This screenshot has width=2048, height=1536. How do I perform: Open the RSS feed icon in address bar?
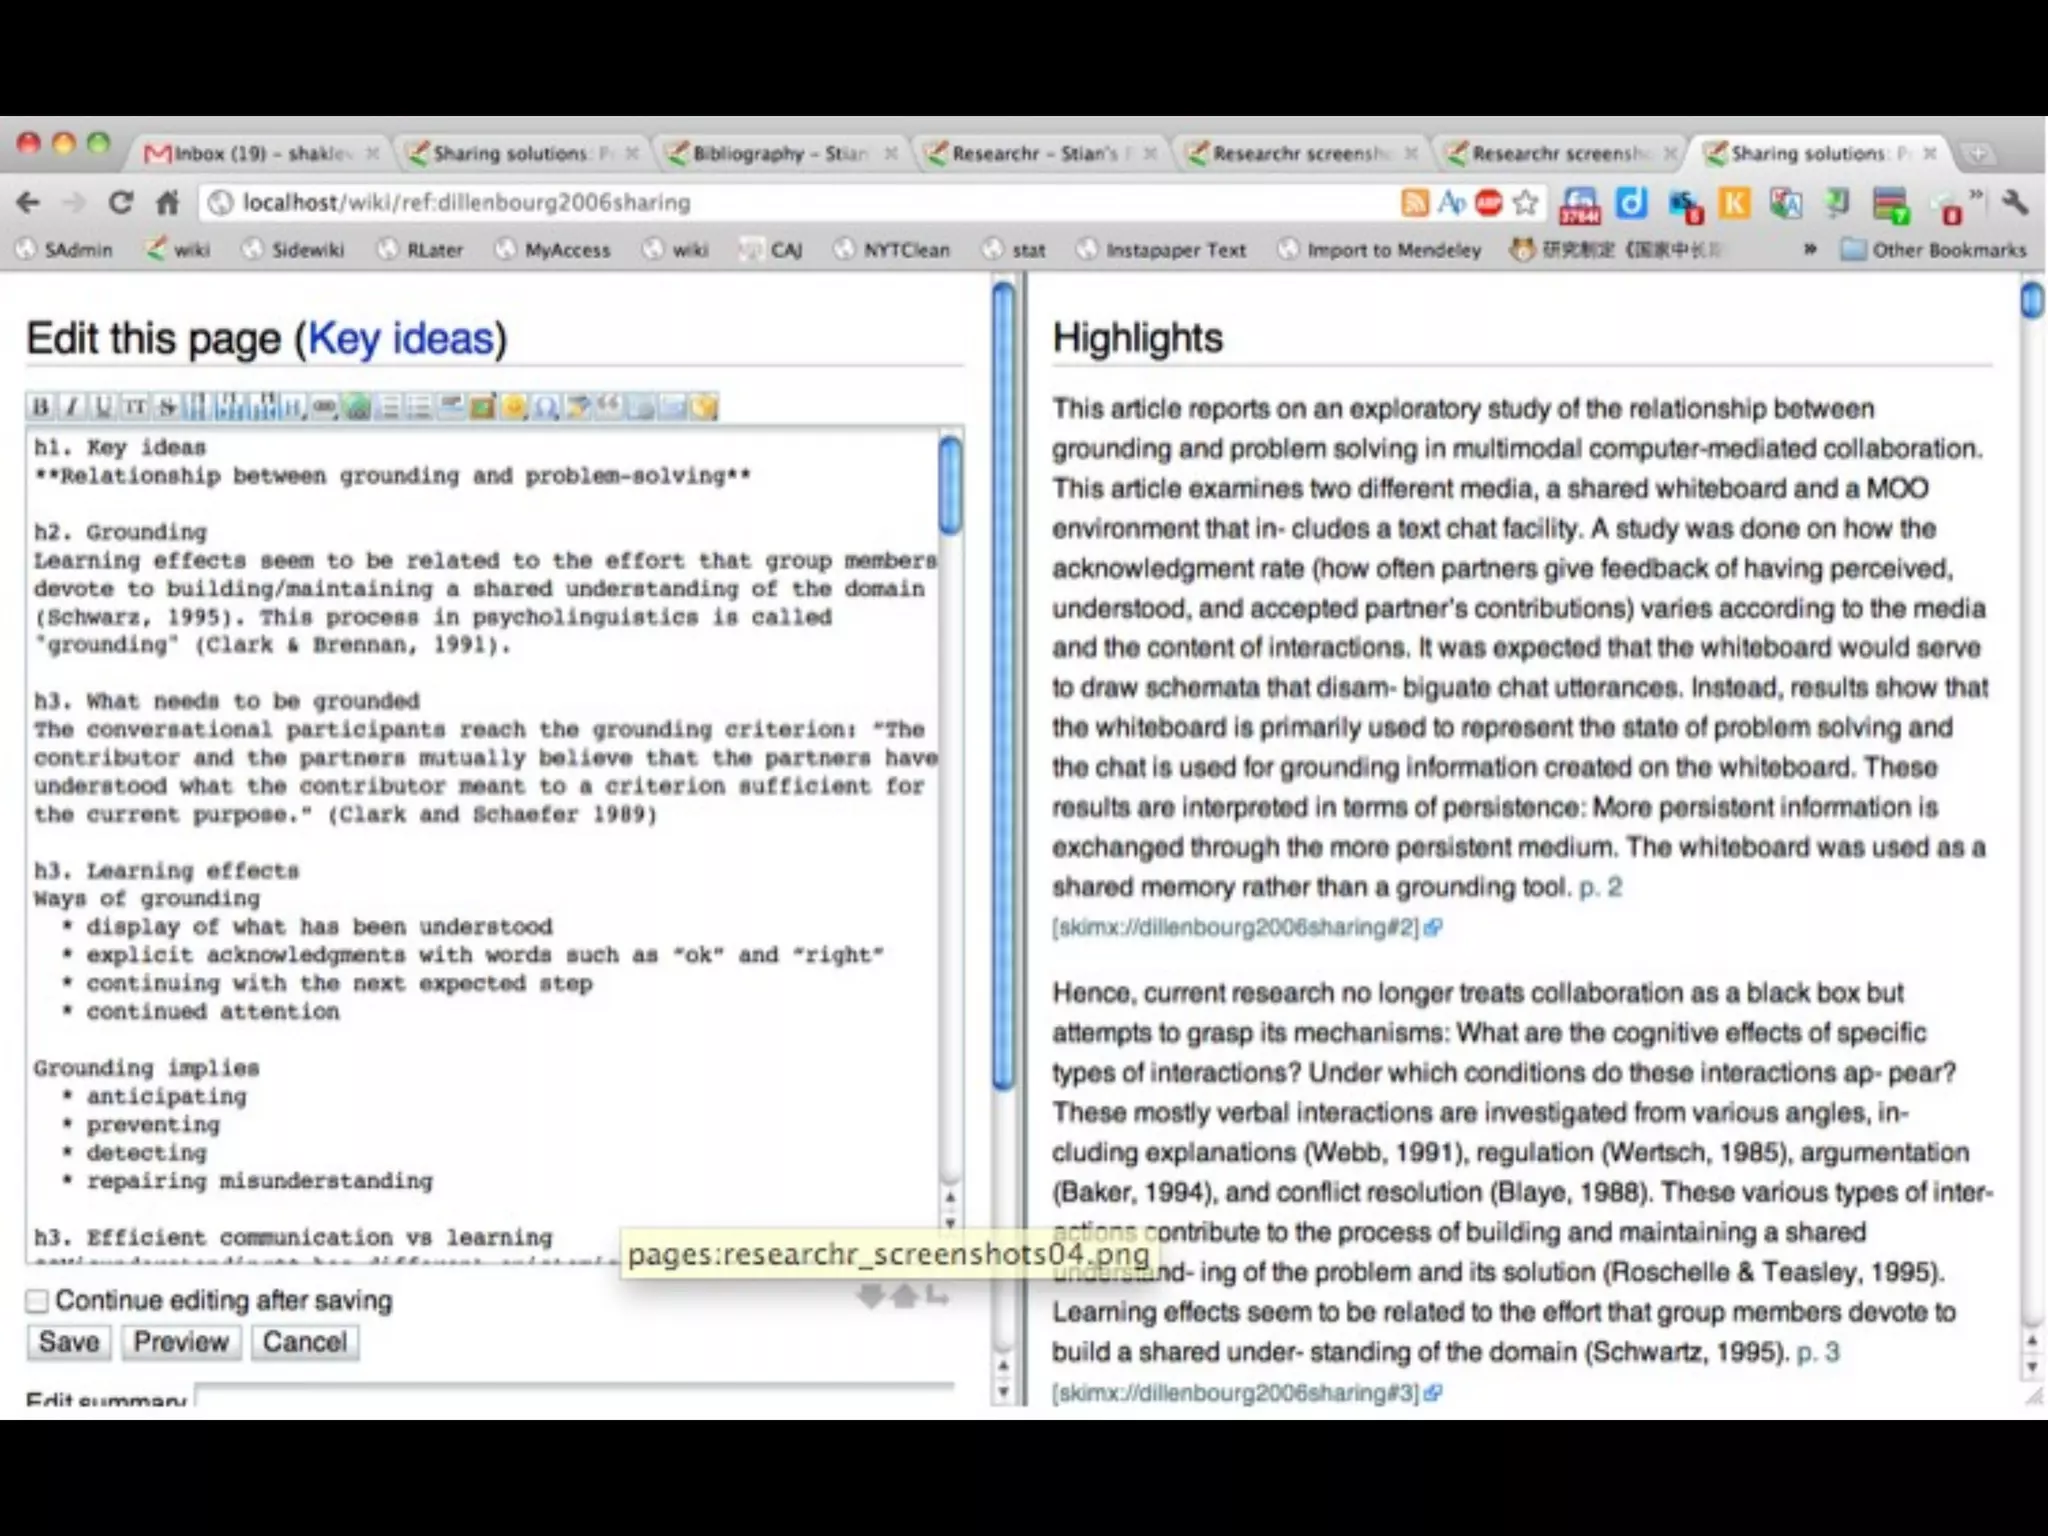click(1414, 203)
